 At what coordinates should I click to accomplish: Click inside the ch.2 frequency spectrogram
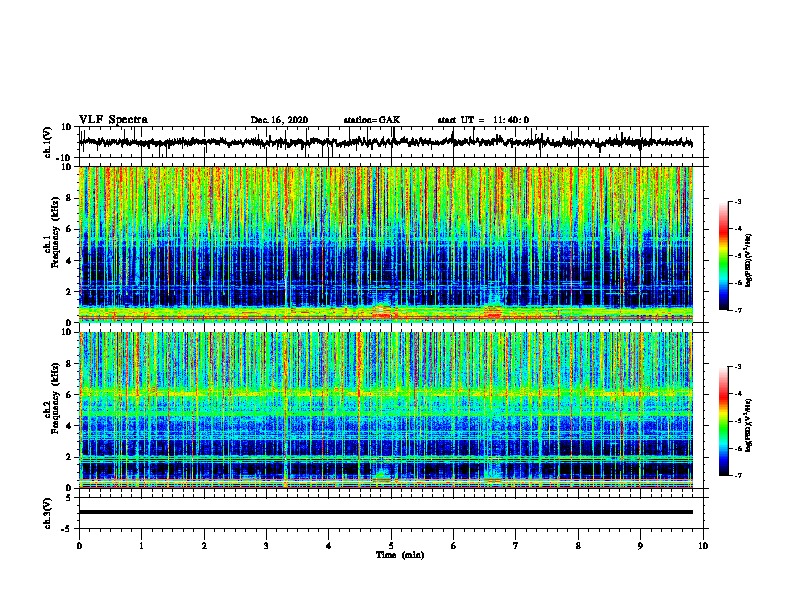coord(385,410)
